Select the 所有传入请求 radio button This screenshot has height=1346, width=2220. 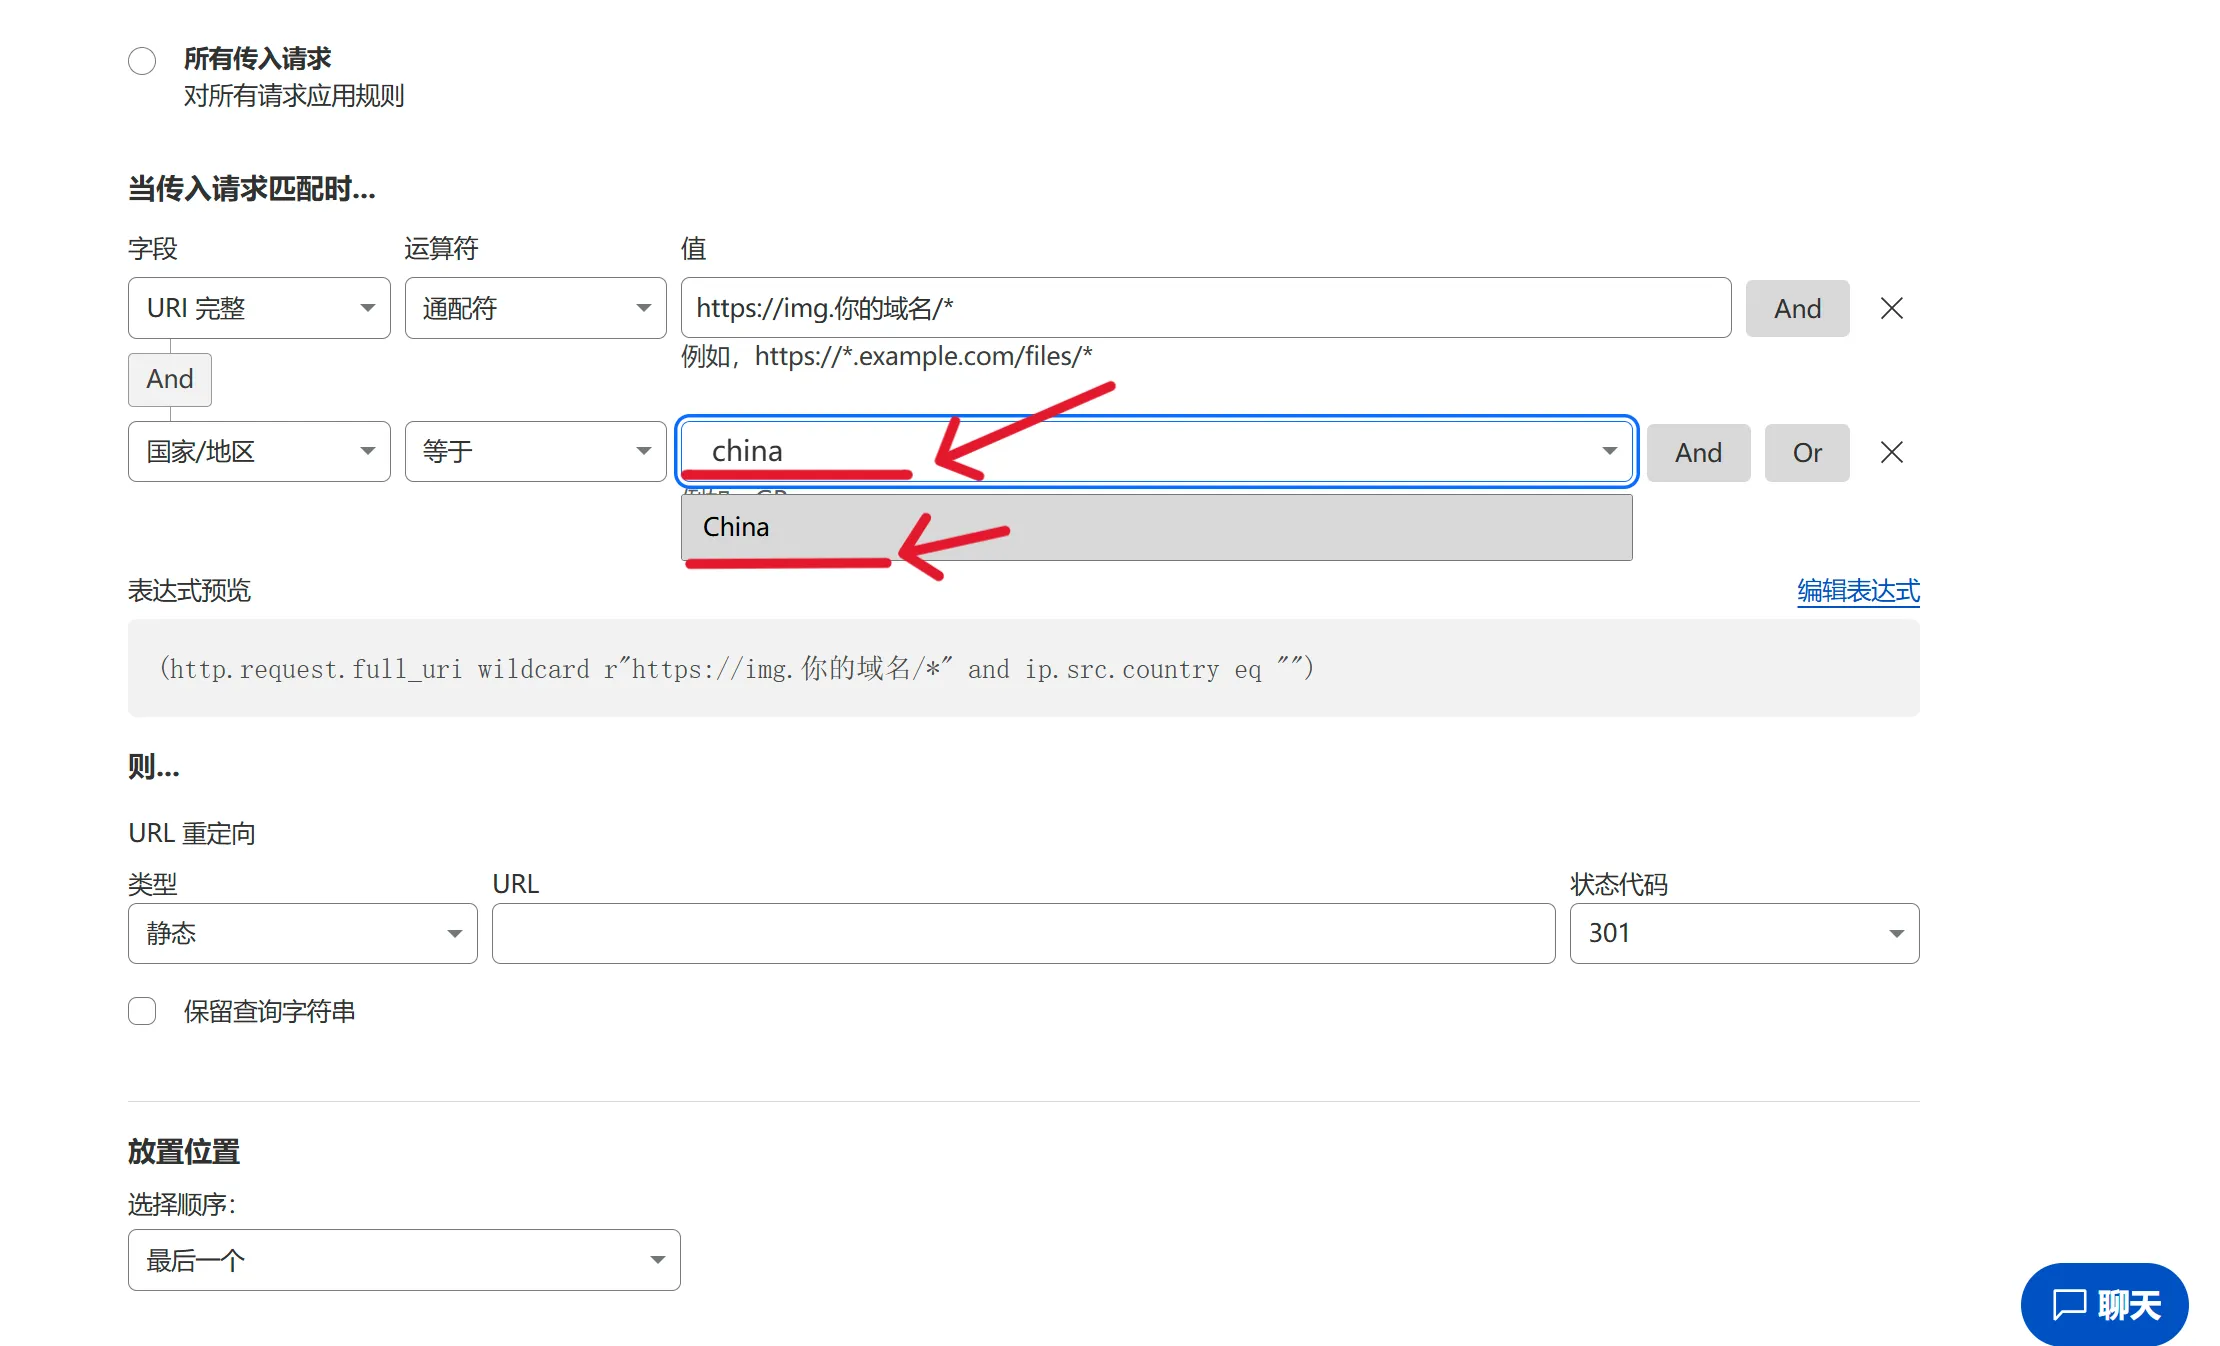pyautogui.click(x=142, y=61)
